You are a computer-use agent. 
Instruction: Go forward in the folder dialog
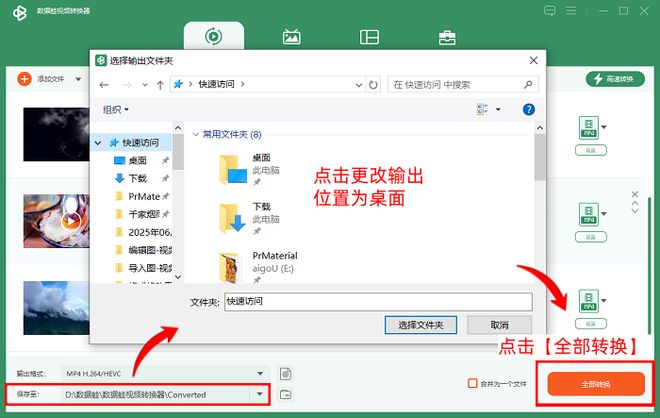coord(126,85)
